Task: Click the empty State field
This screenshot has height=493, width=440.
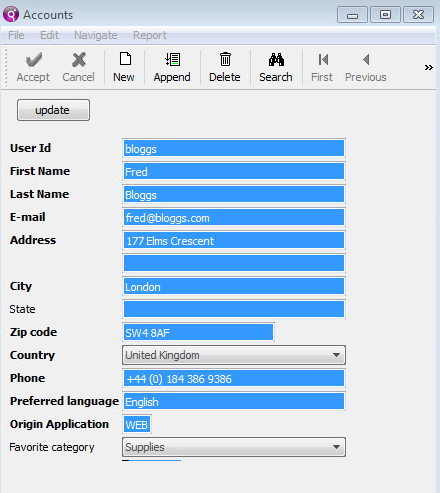Action: pyautogui.click(x=234, y=309)
